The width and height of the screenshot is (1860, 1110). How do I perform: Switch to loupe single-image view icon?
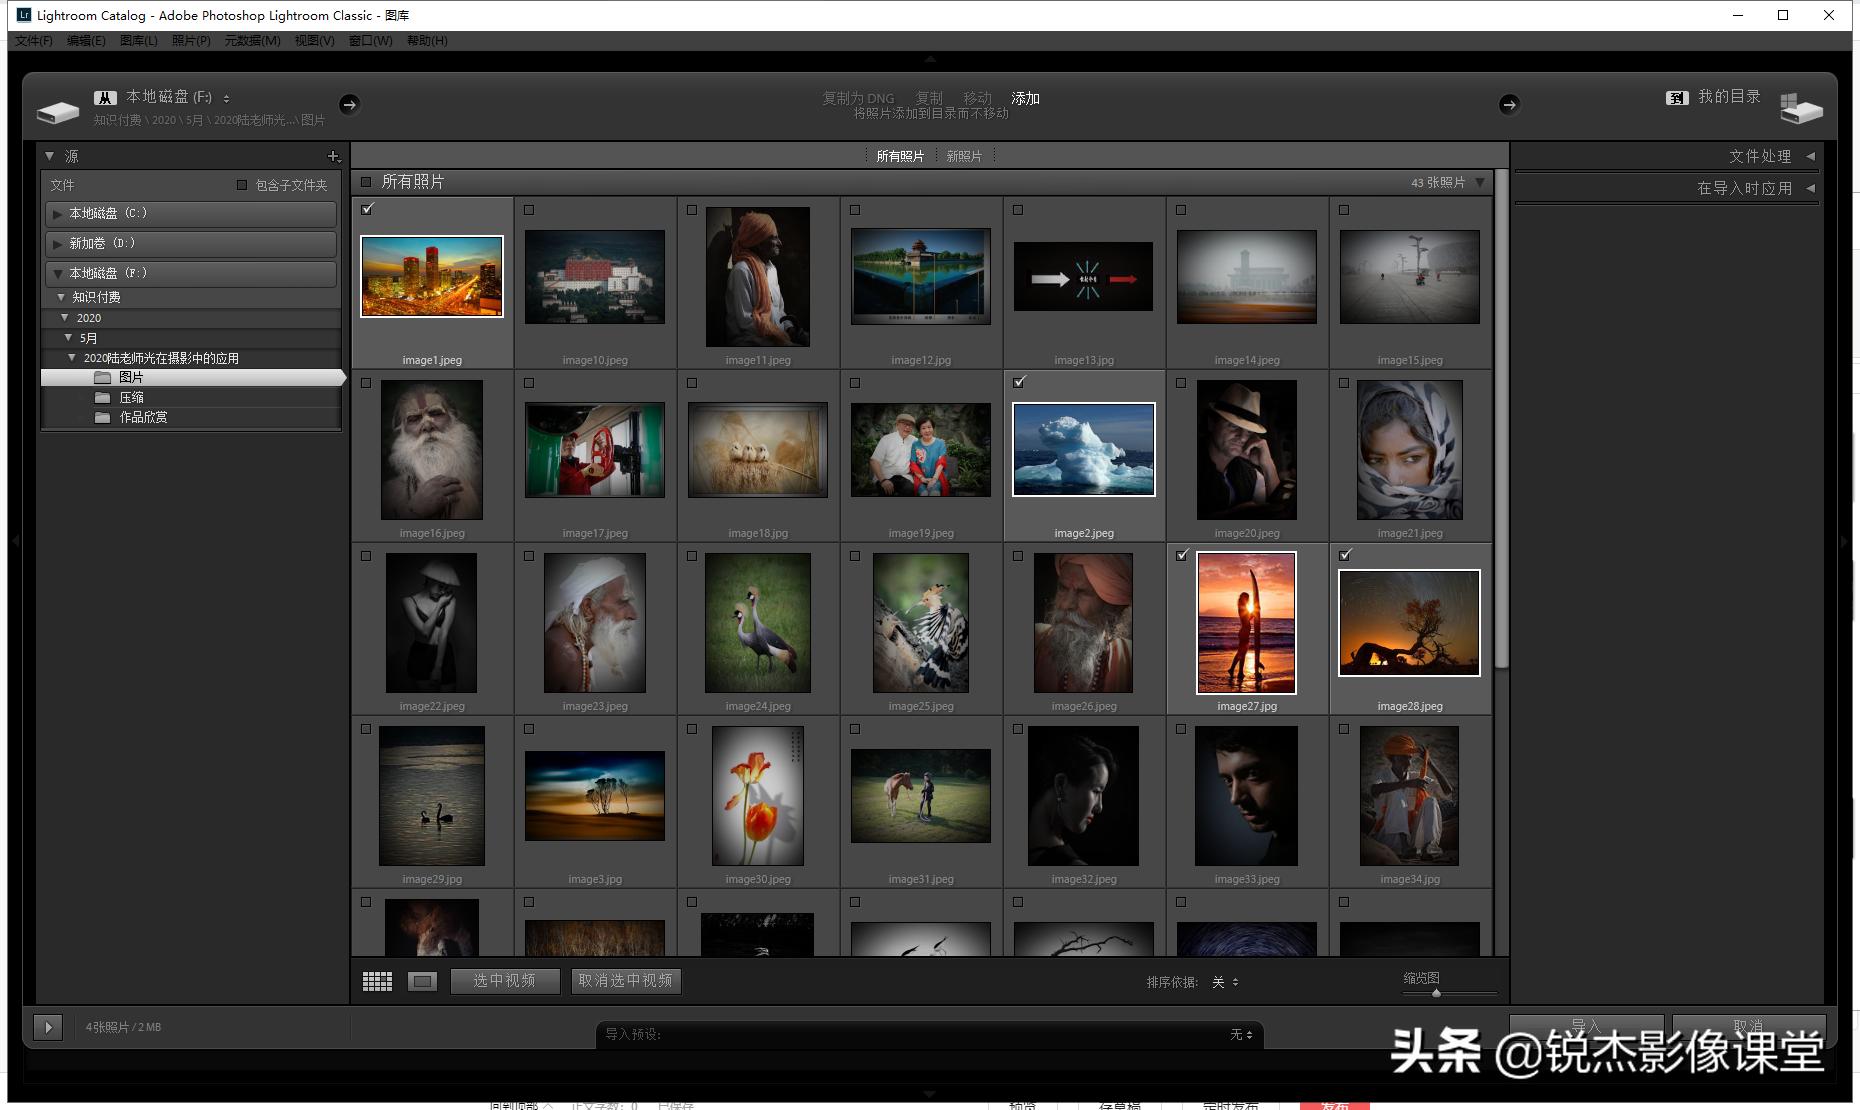(x=422, y=982)
